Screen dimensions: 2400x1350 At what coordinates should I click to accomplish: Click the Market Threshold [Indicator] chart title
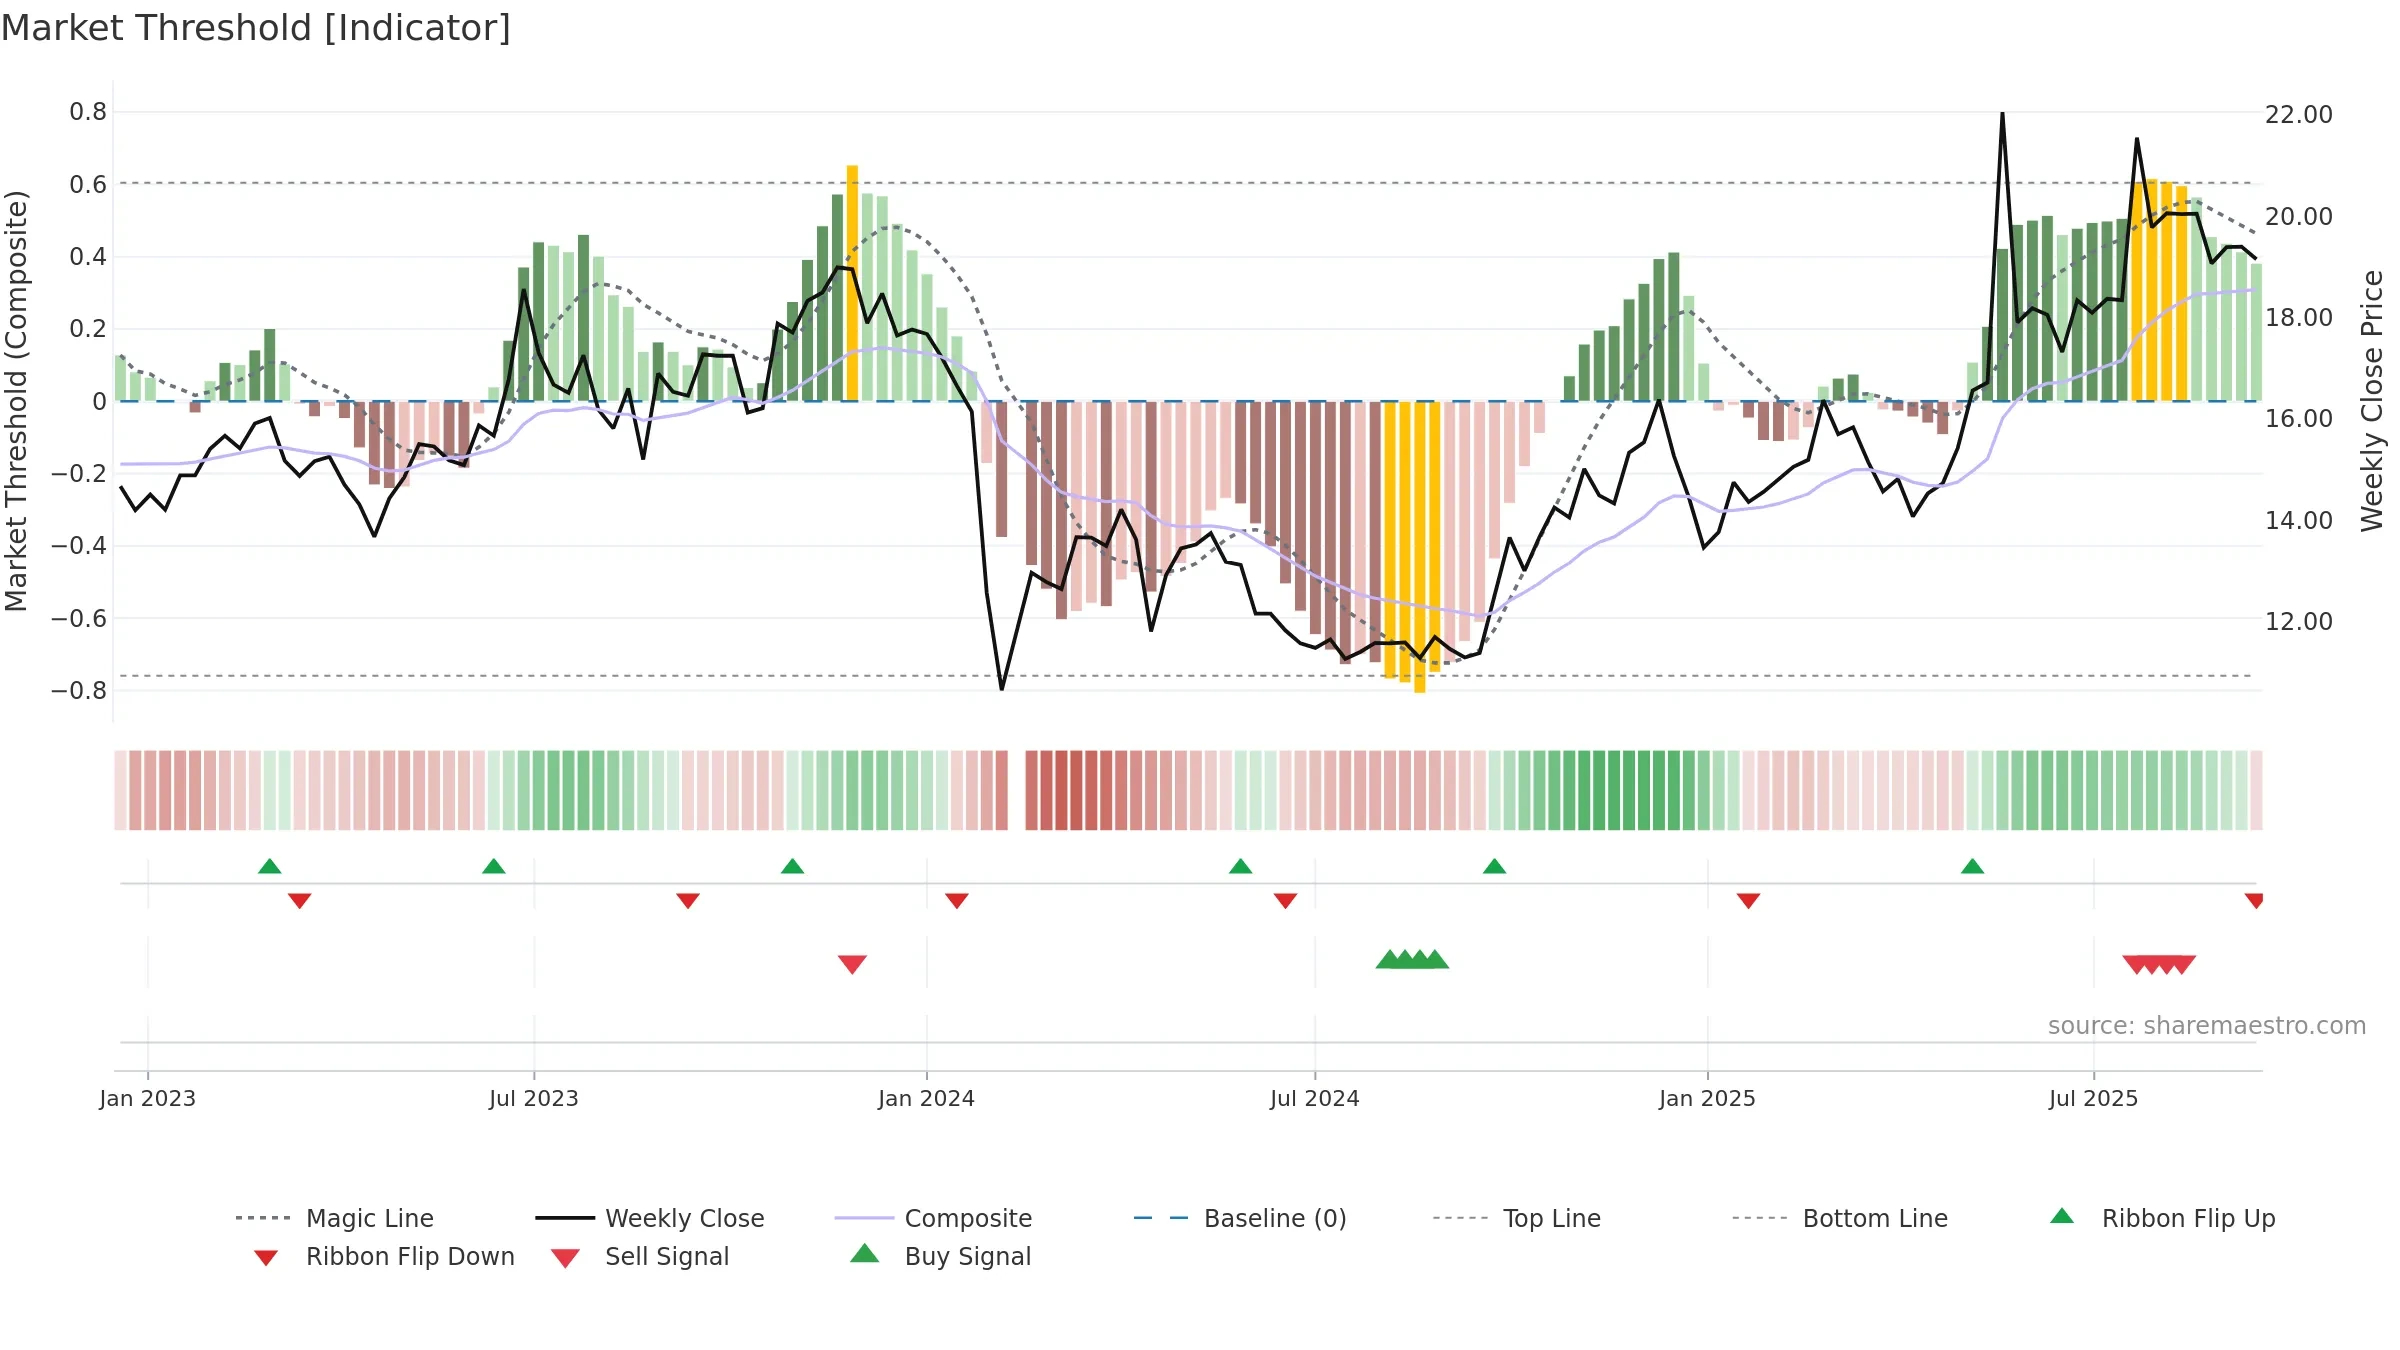(x=256, y=28)
